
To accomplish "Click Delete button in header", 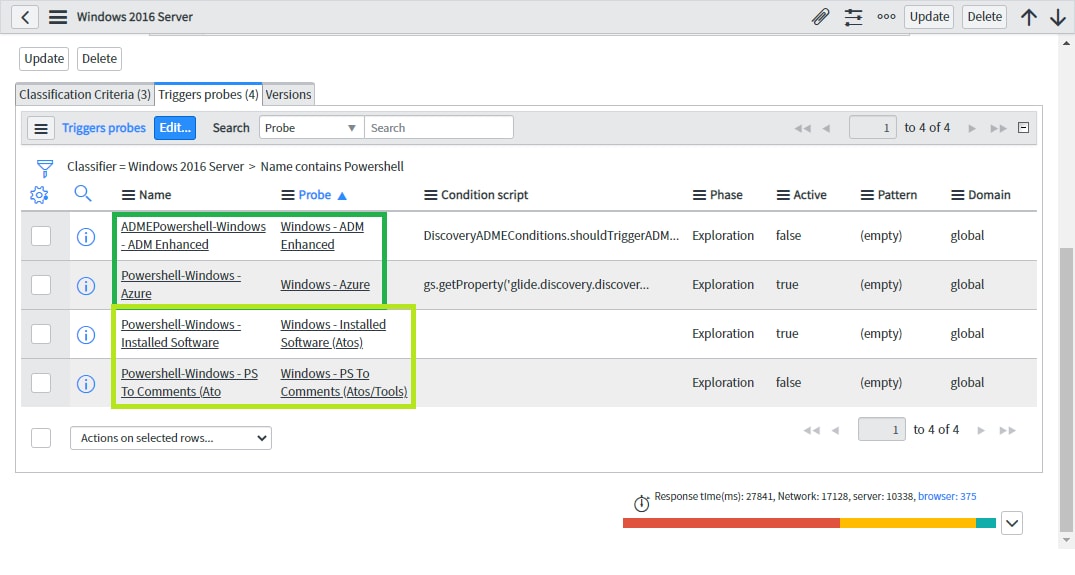I will point(985,17).
